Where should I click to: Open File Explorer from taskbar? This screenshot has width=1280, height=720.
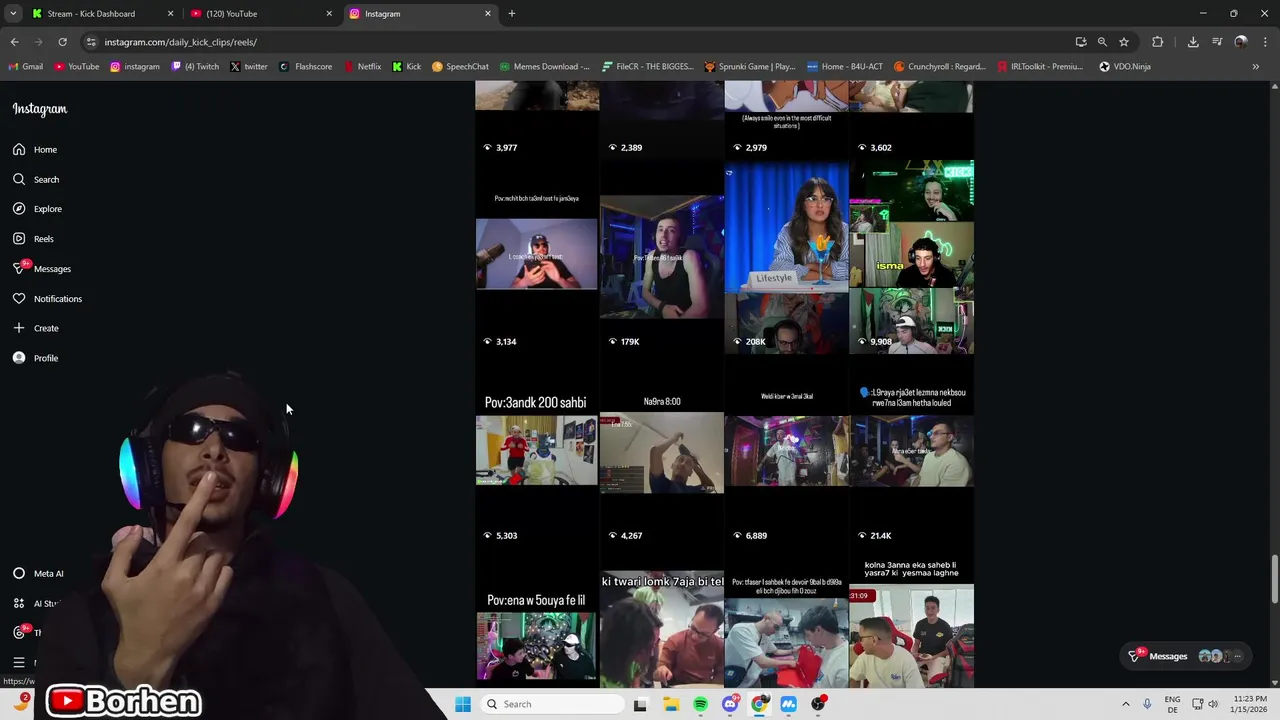(x=671, y=704)
